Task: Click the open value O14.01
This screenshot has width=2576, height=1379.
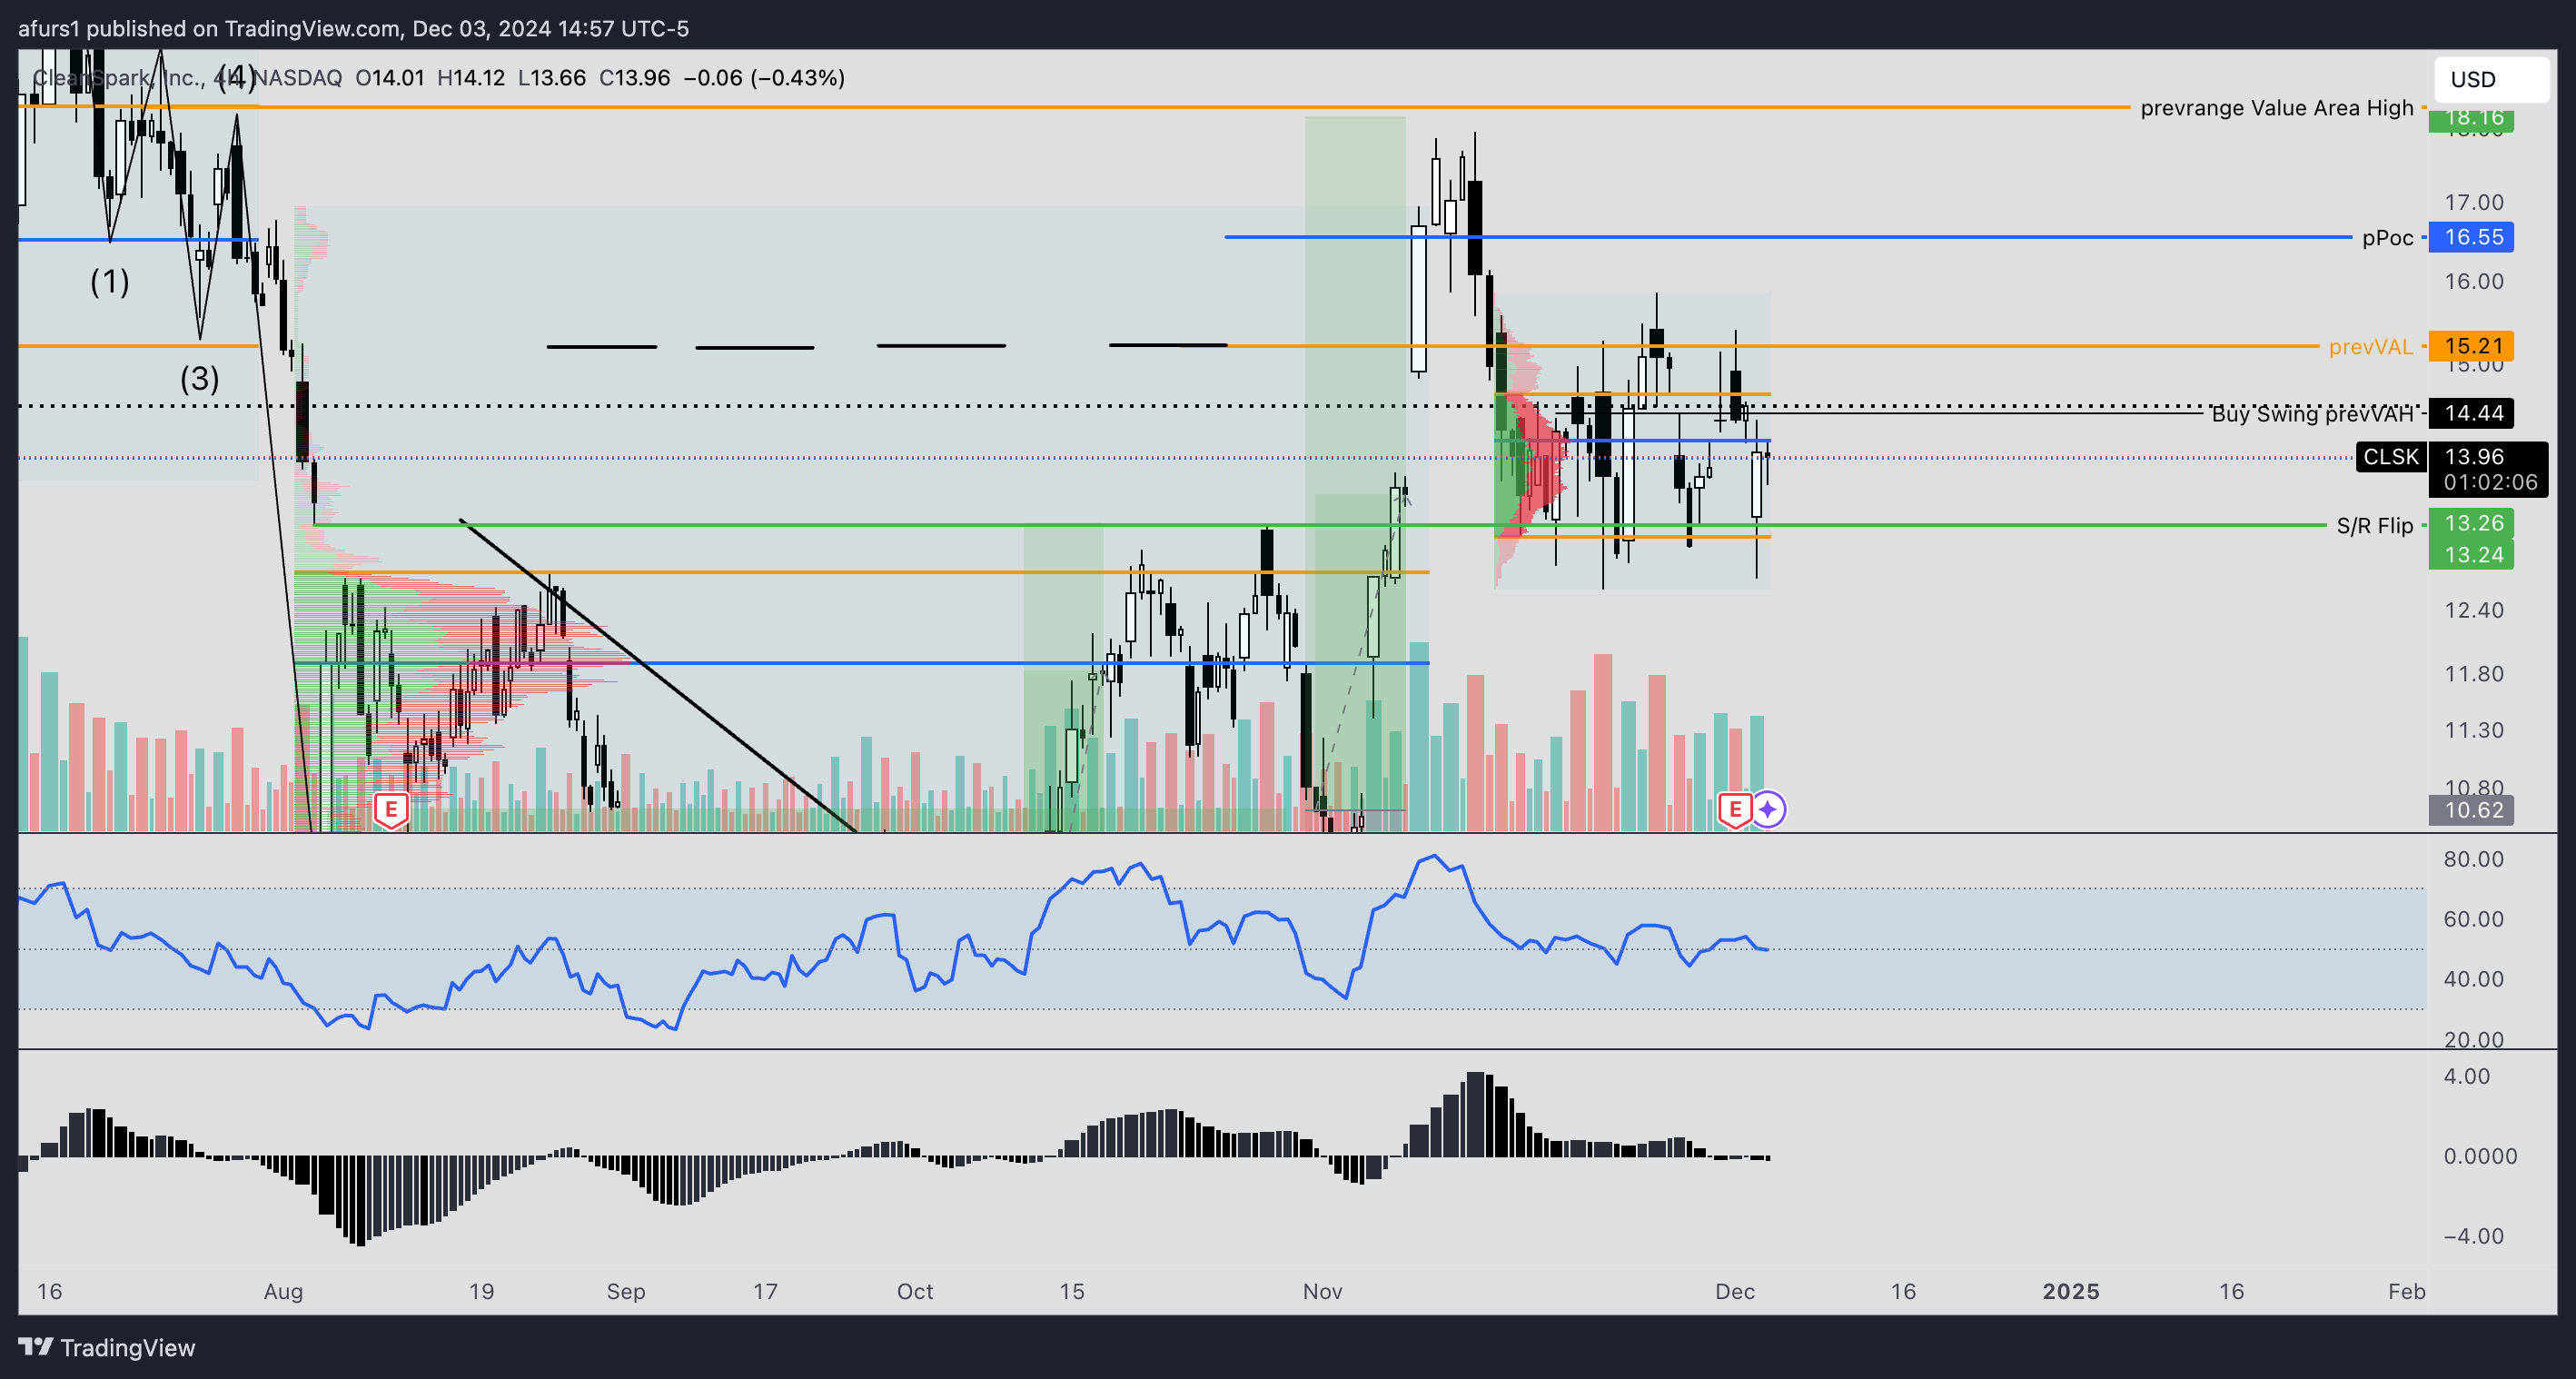Action: point(390,78)
